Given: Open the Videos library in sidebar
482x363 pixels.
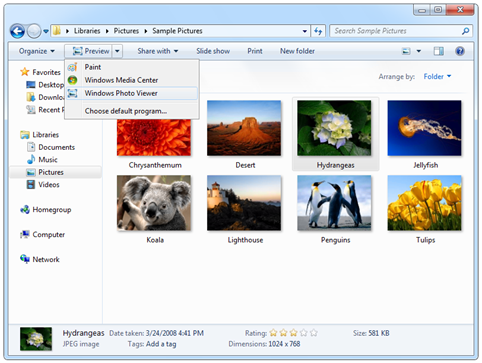Looking at the screenshot, I should click(49, 185).
